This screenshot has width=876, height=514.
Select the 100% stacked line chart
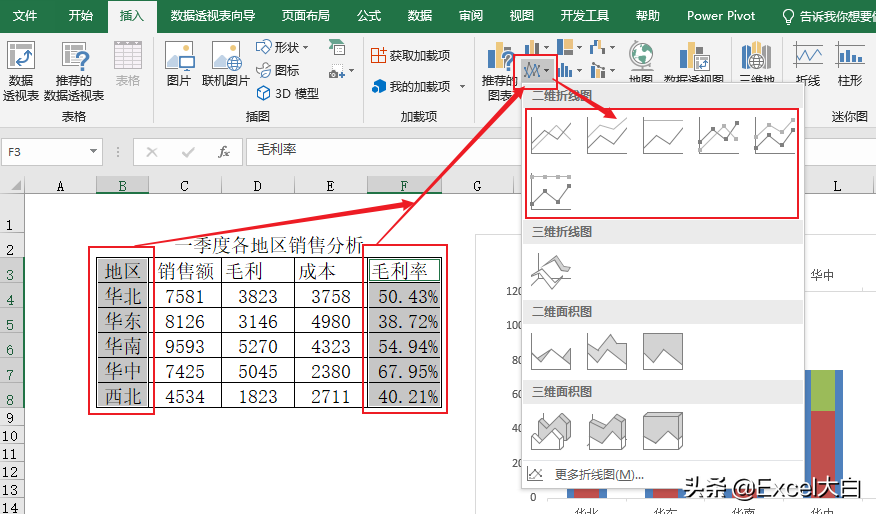pyautogui.click(x=663, y=135)
